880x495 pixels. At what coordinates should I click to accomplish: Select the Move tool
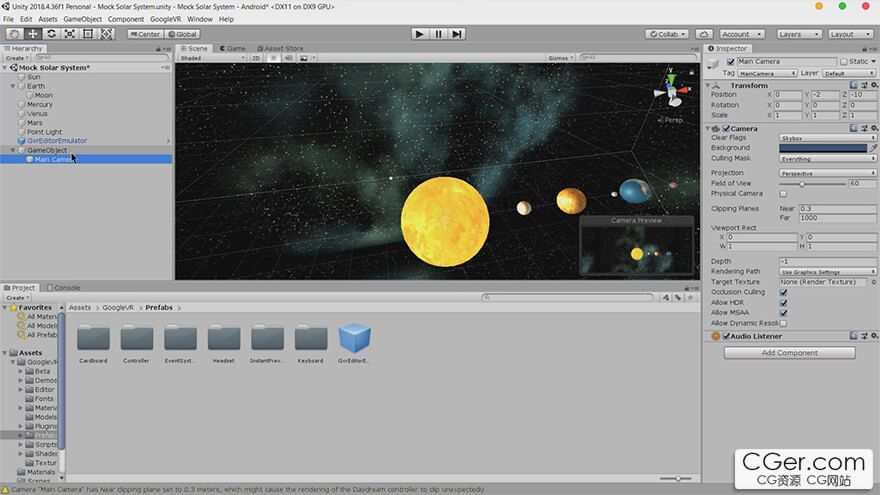coord(33,34)
